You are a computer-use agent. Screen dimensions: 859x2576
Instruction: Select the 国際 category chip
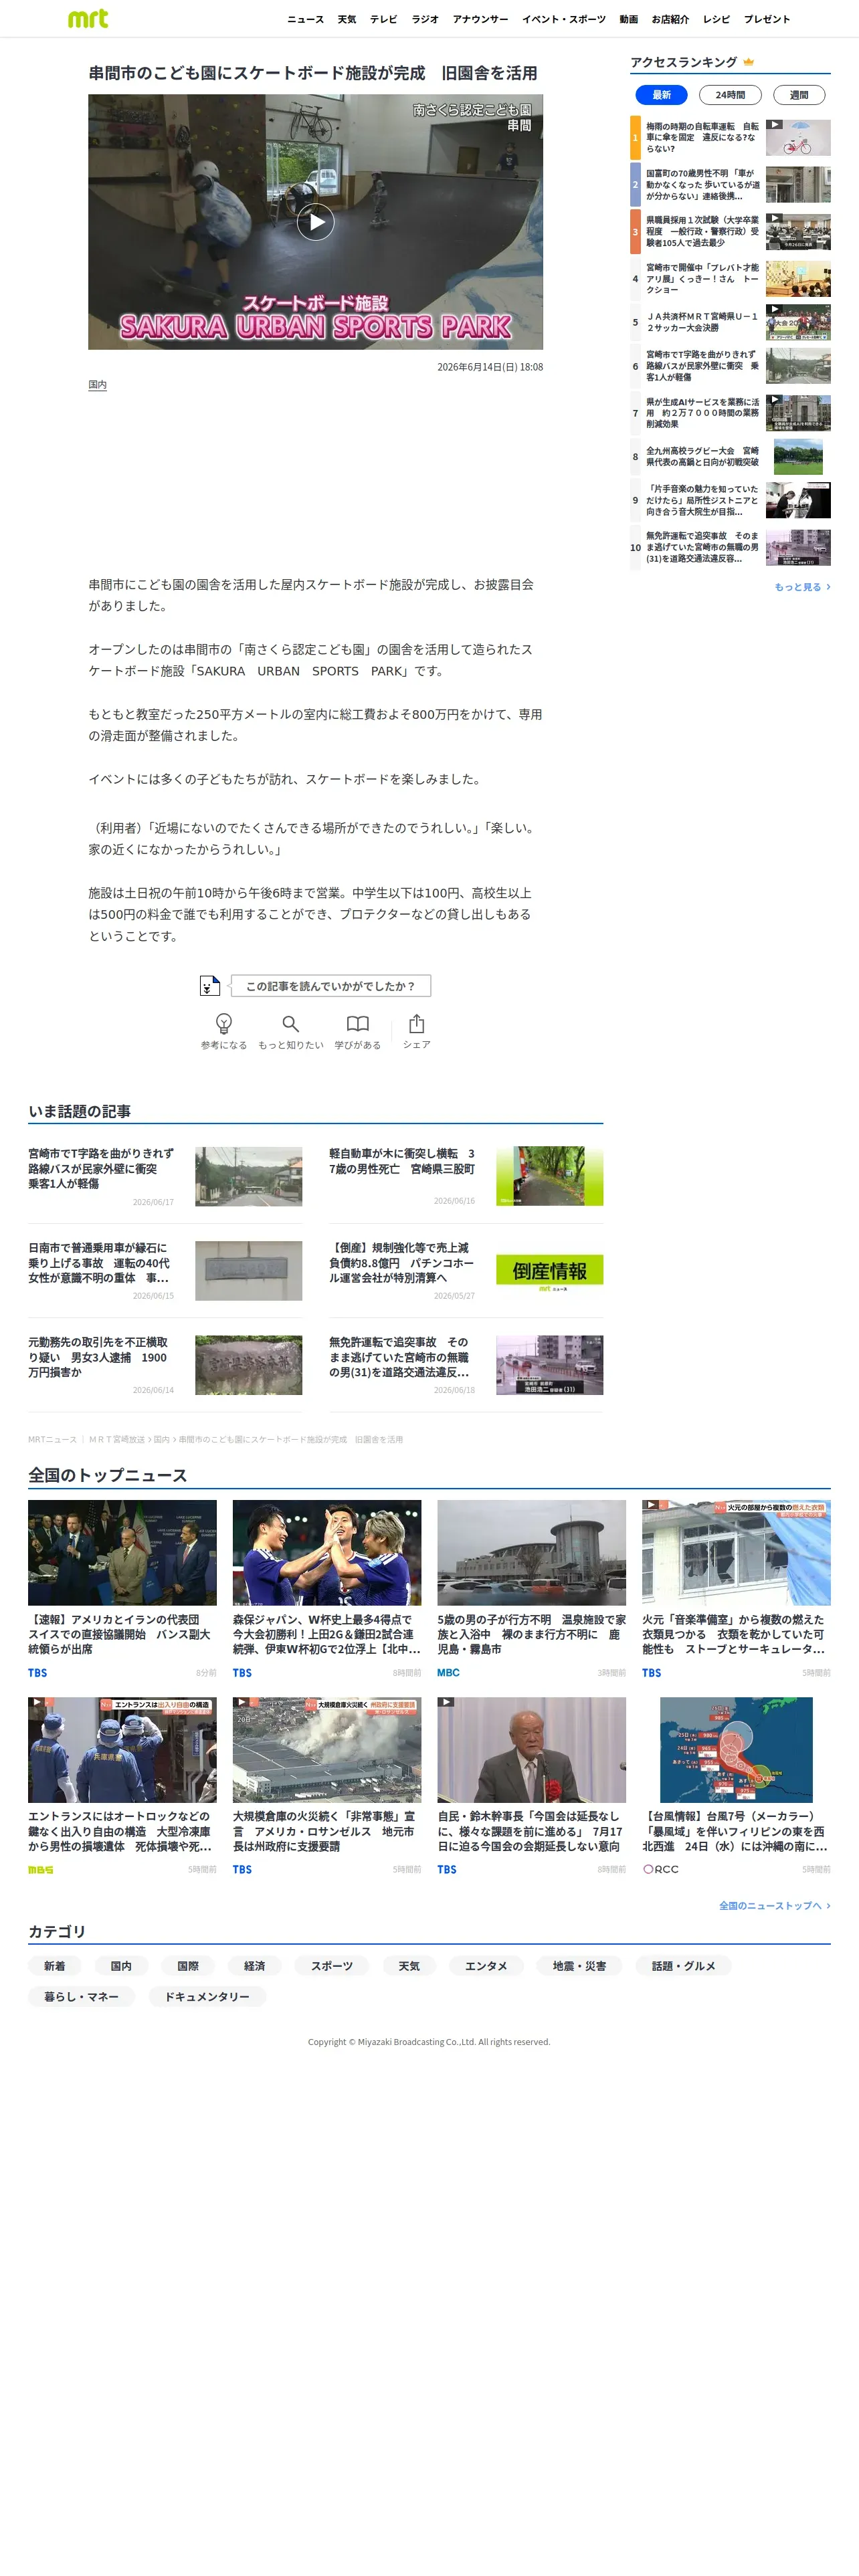coord(188,1966)
